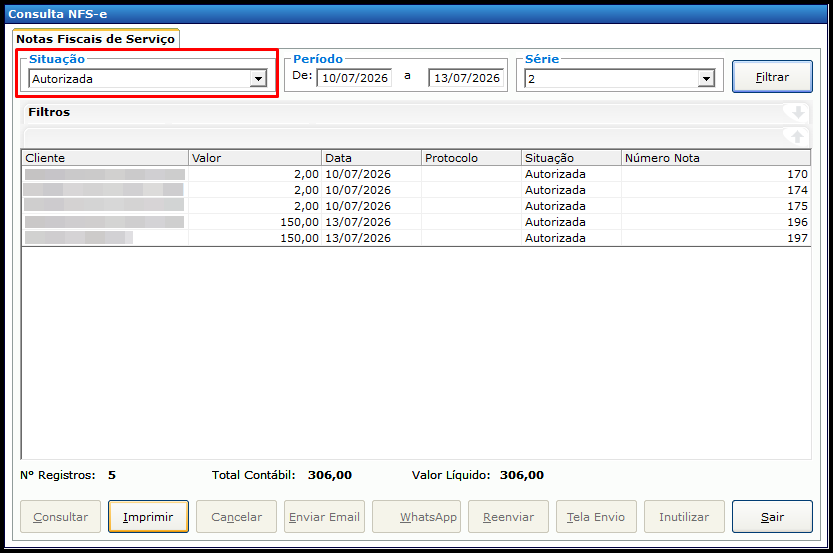Sort the table by the Cliente column header

(105, 158)
